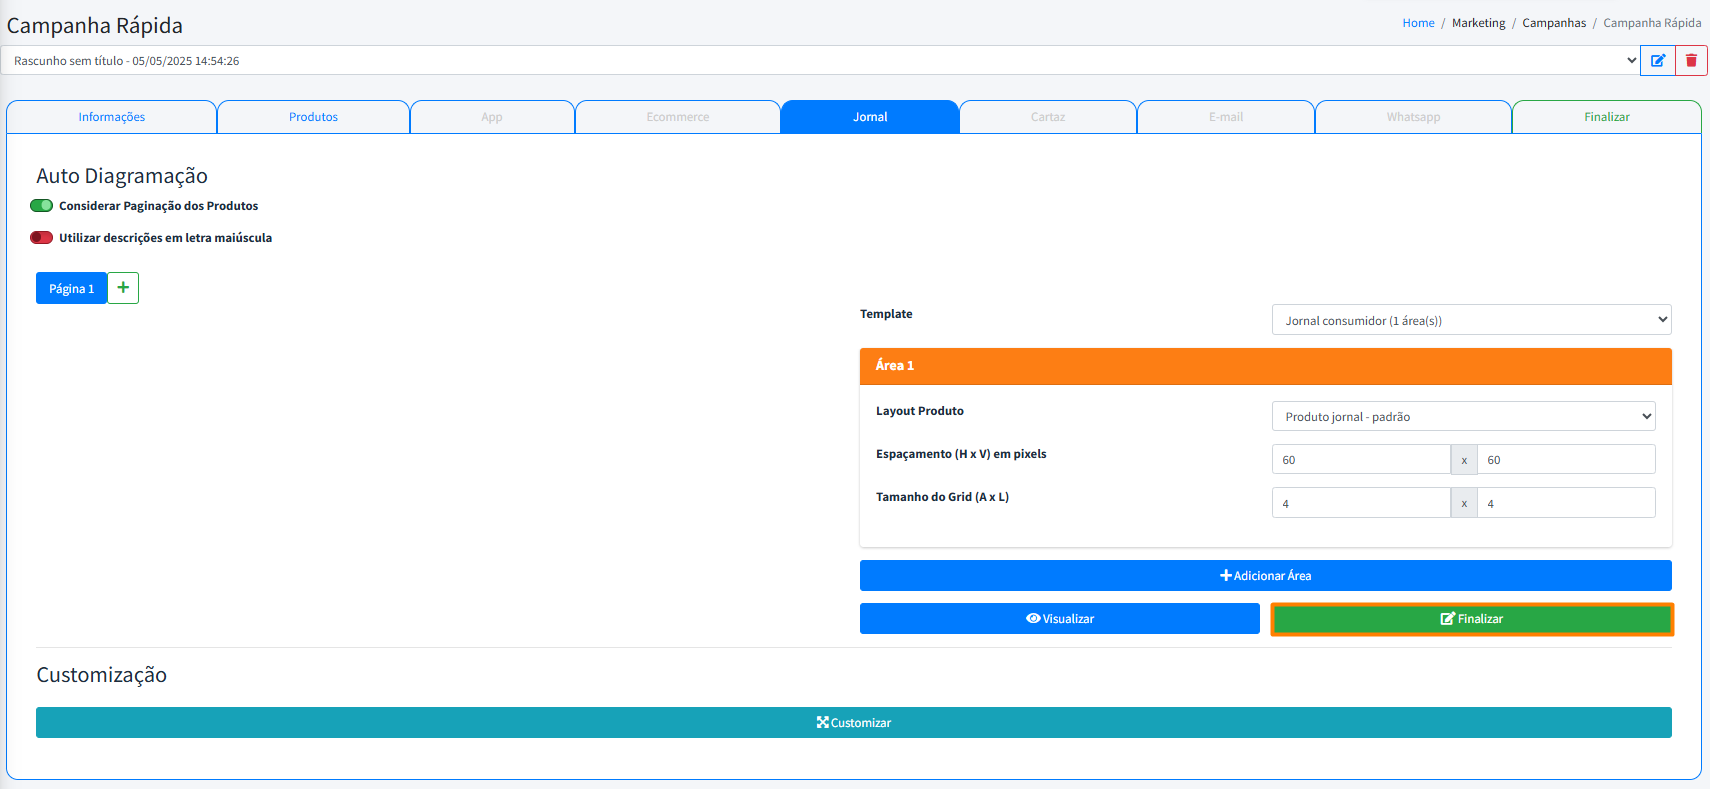Follow the Home breadcrumb link

click(x=1417, y=23)
